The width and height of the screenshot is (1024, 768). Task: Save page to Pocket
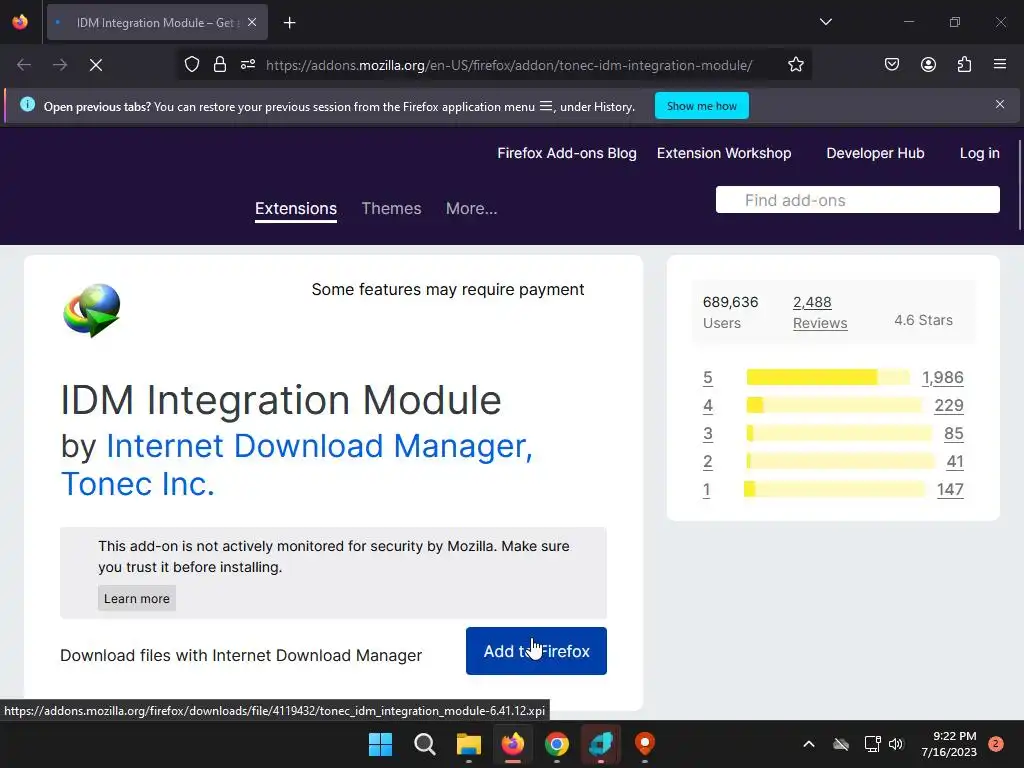(x=892, y=65)
